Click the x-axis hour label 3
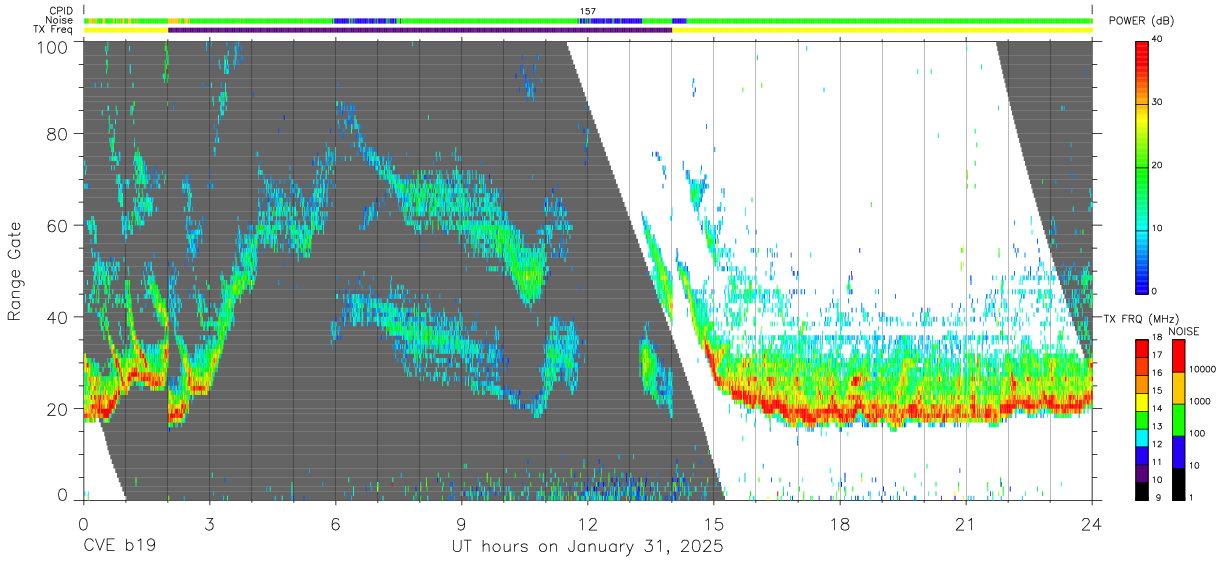The width and height of the screenshot is (1228, 567). click(x=209, y=524)
